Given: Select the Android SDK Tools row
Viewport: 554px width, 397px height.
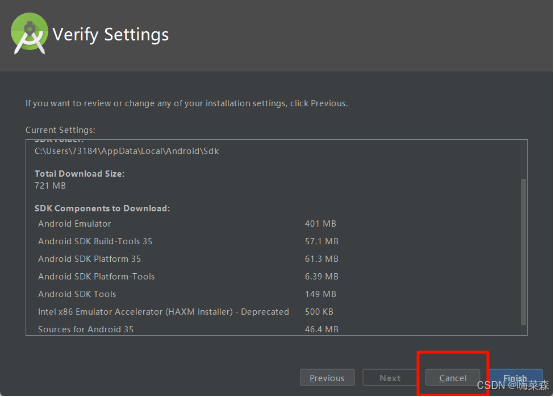Looking at the screenshot, I should tap(188, 294).
